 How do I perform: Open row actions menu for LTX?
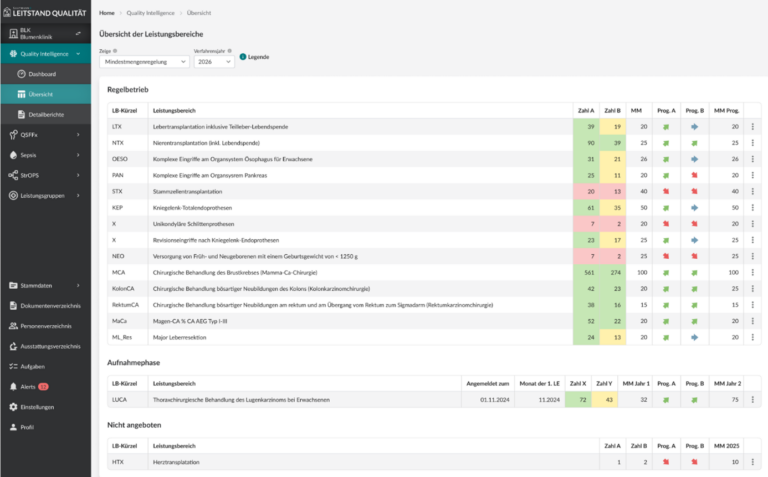(x=752, y=126)
